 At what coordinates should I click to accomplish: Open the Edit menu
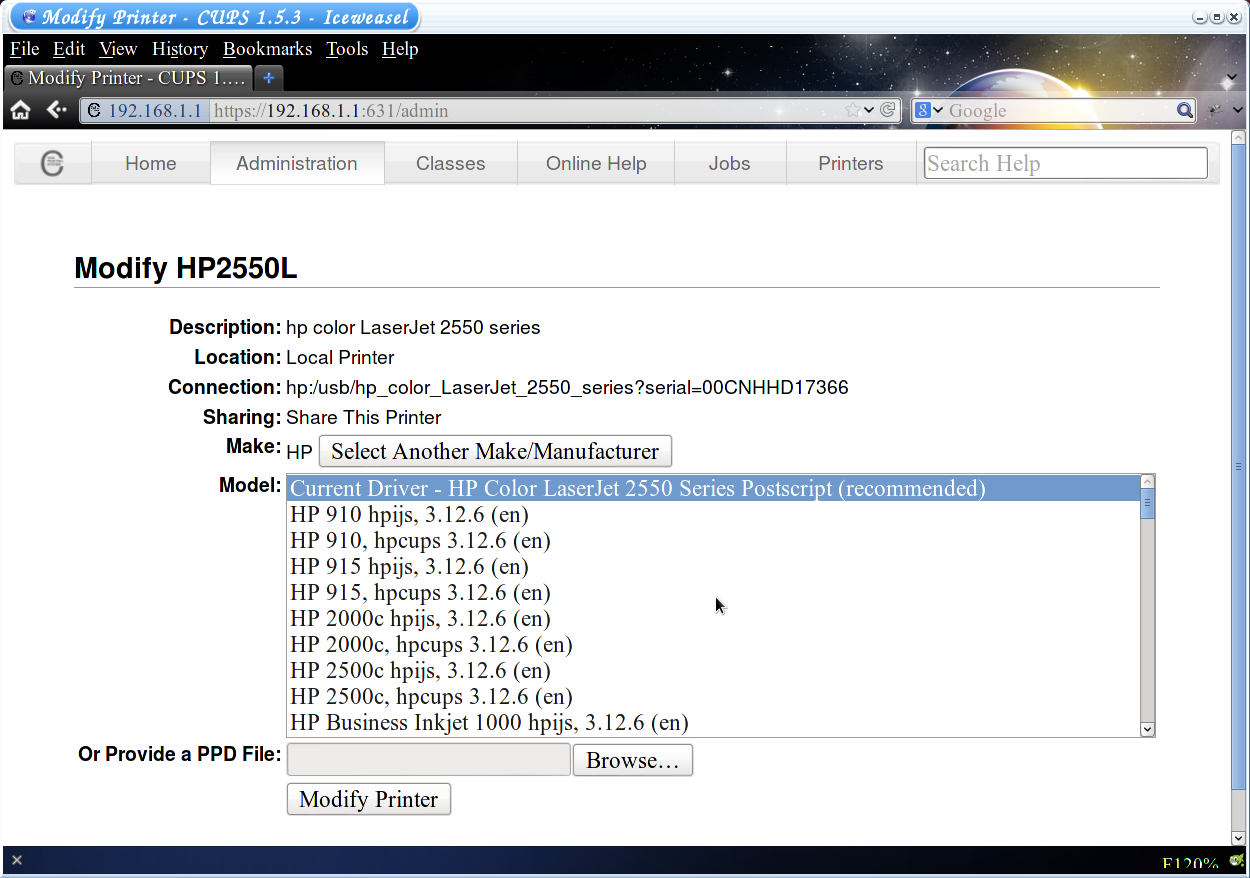[x=69, y=49]
